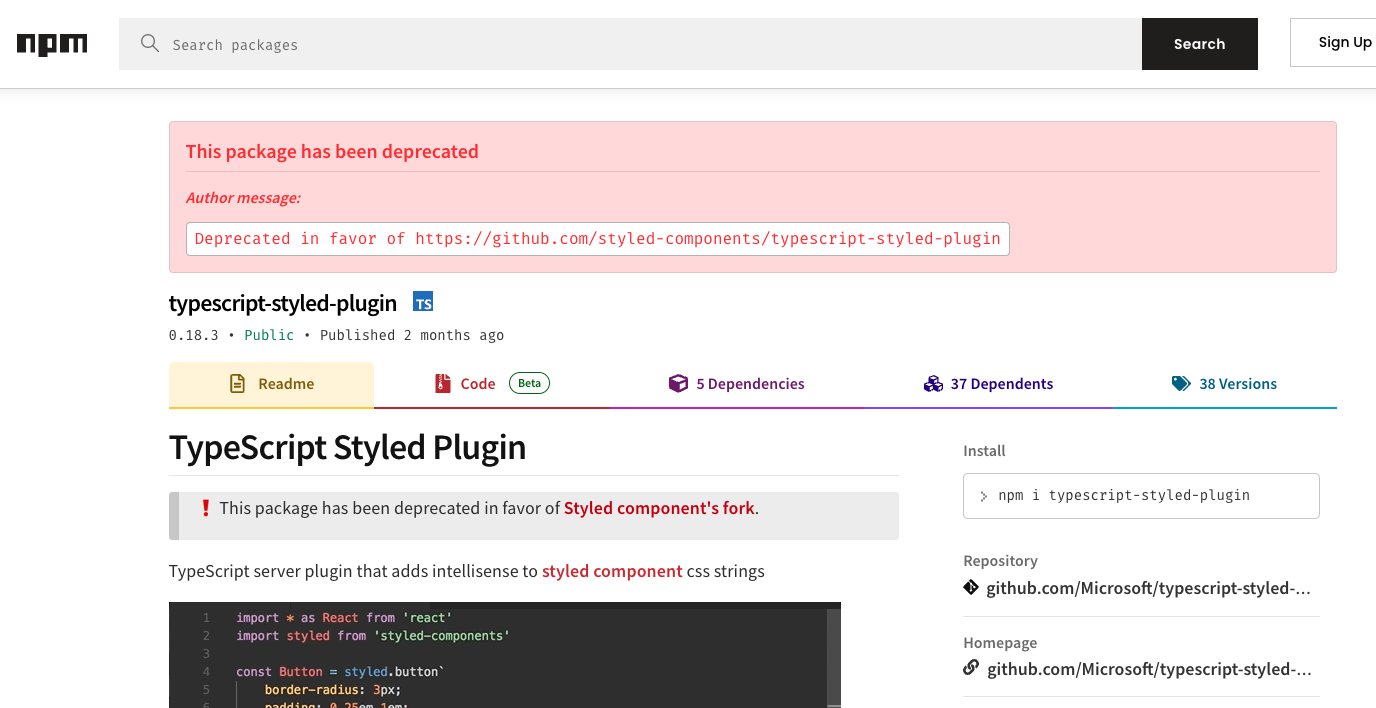Click the Public label

[269, 335]
